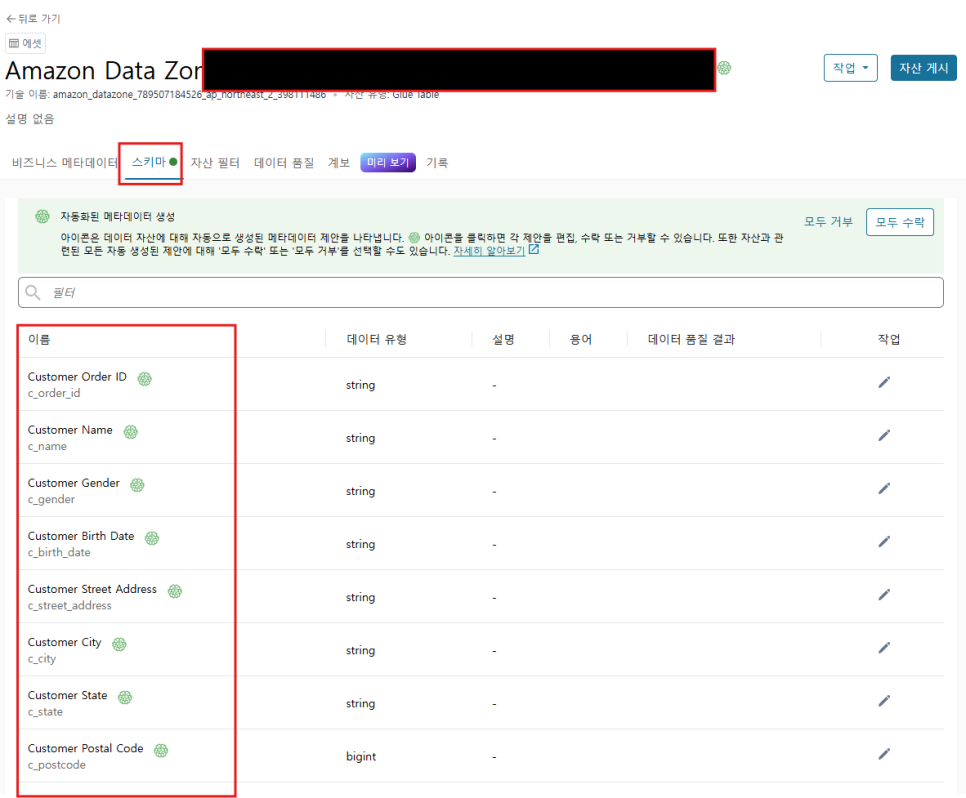This screenshot has height=798, width=966.
Task: Open AI suggestion icon for Customer State
Action: point(125,697)
